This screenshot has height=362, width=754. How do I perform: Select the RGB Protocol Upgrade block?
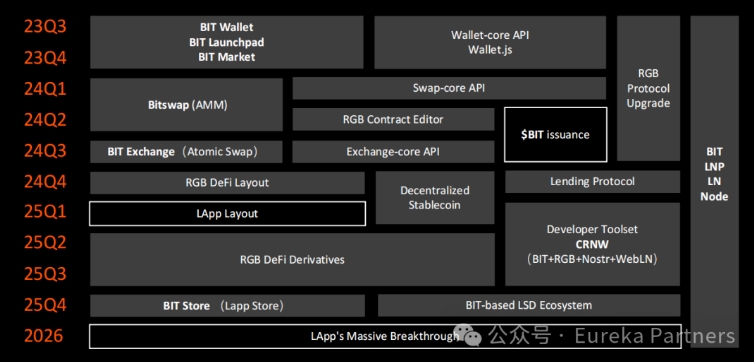click(x=648, y=88)
